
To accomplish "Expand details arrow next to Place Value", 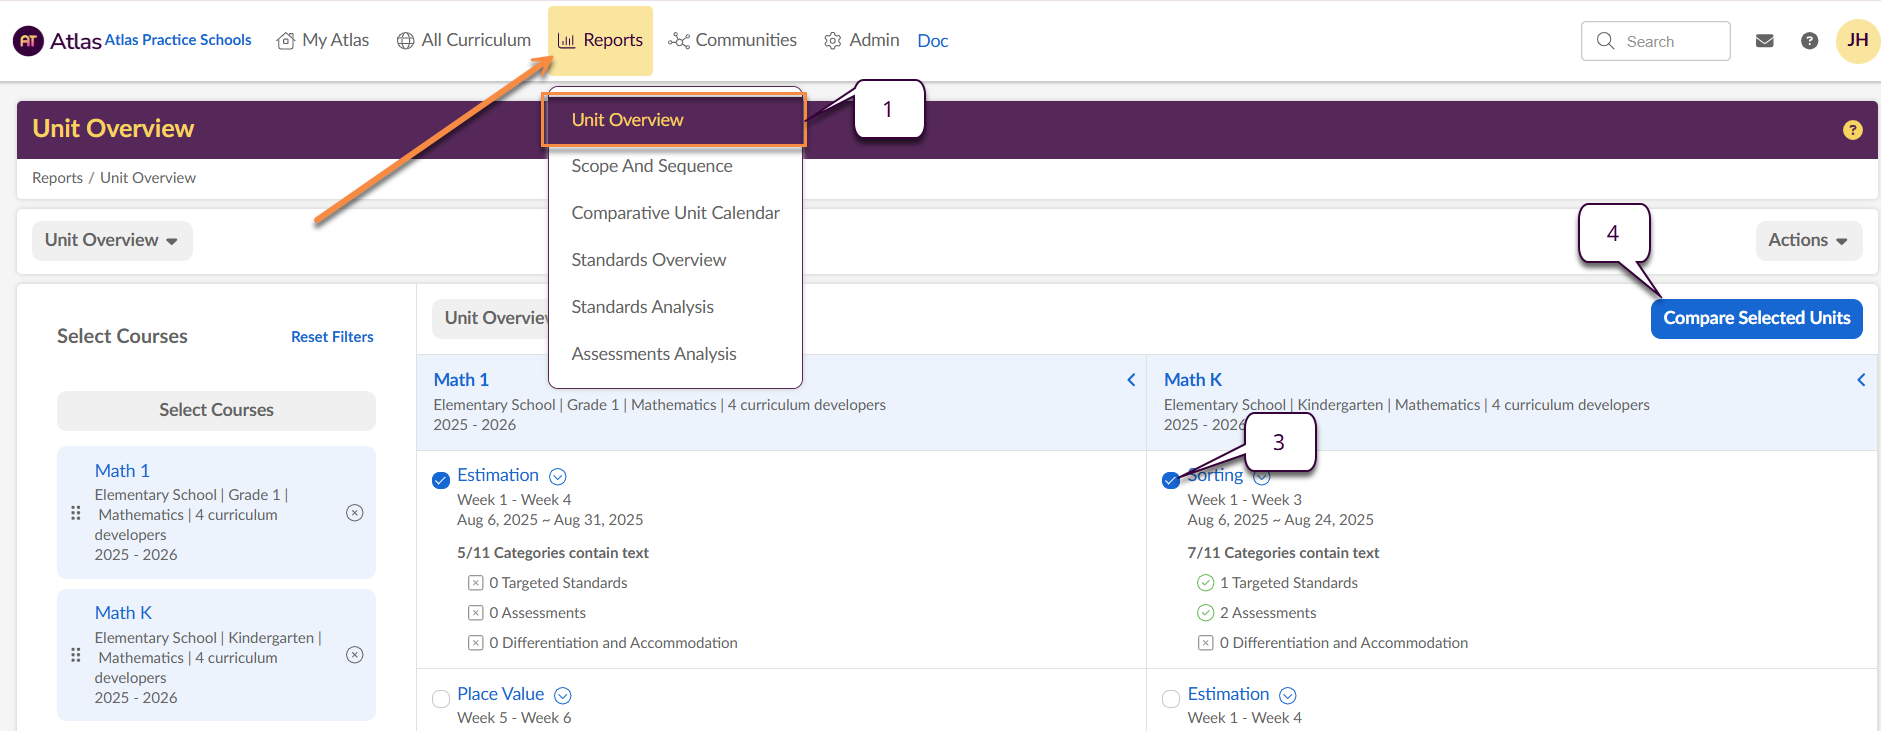I will [563, 695].
